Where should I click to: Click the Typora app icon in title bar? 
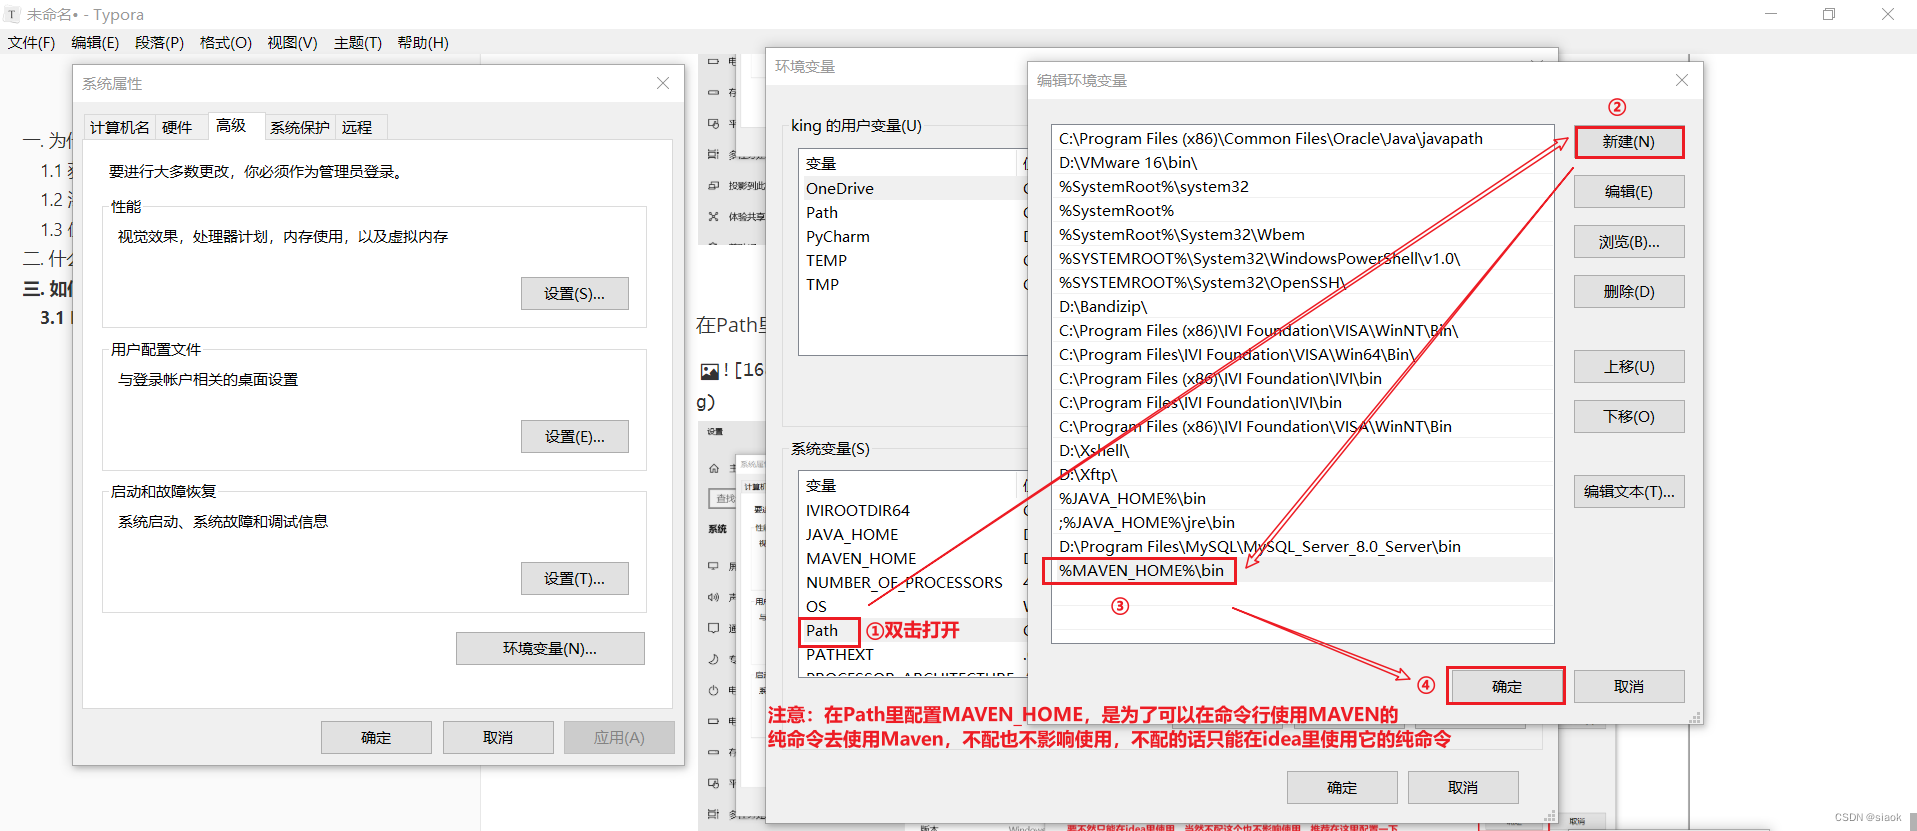coord(12,15)
